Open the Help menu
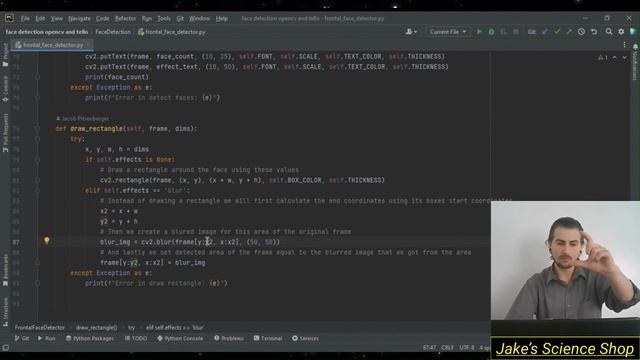 click(x=222, y=18)
